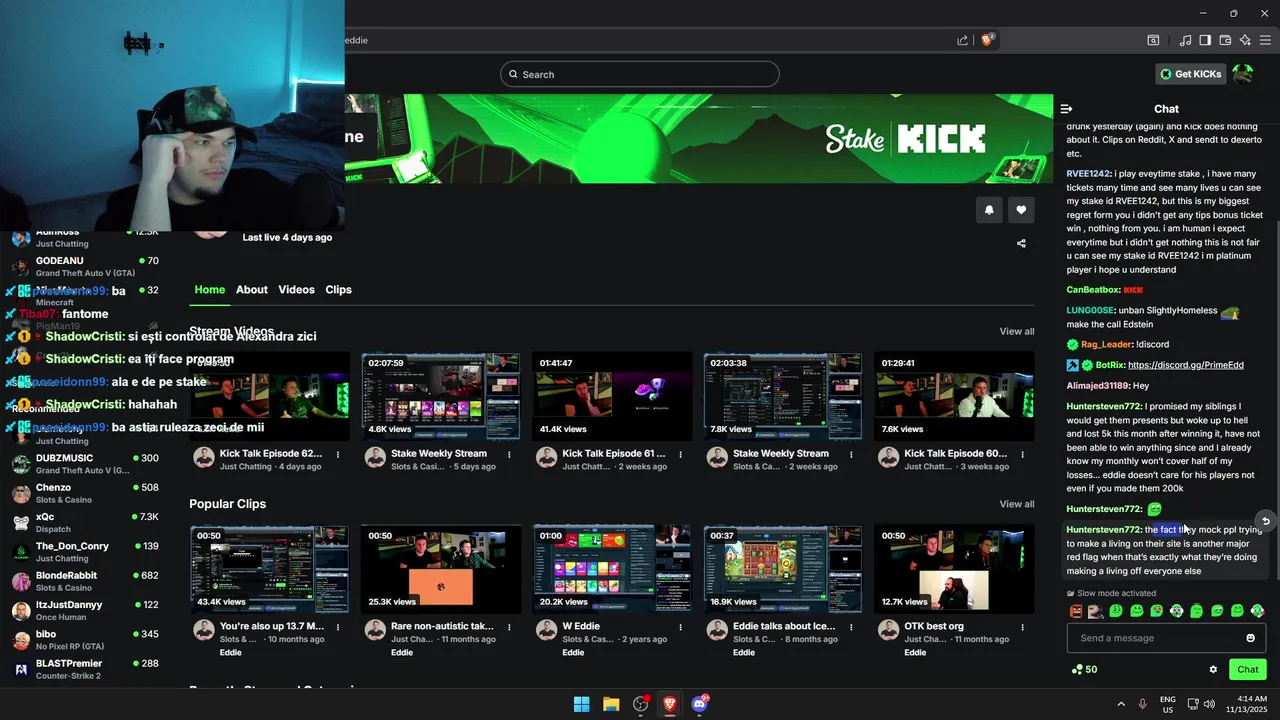Click the share channel icon
The image size is (1280, 720).
1021,243
